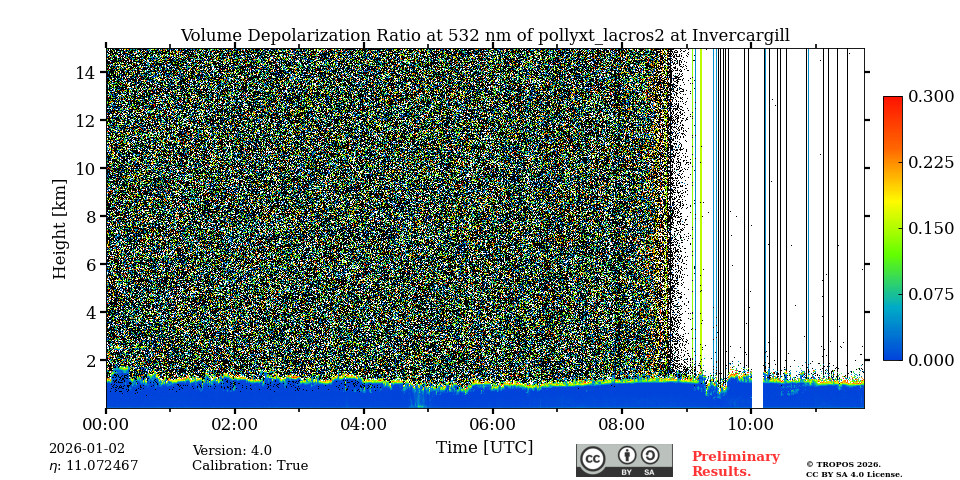Image resolution: width=960 pixels, height=480 pixels.
Task: Click the Calibration: True label
Action: click(x=250, y=466)
